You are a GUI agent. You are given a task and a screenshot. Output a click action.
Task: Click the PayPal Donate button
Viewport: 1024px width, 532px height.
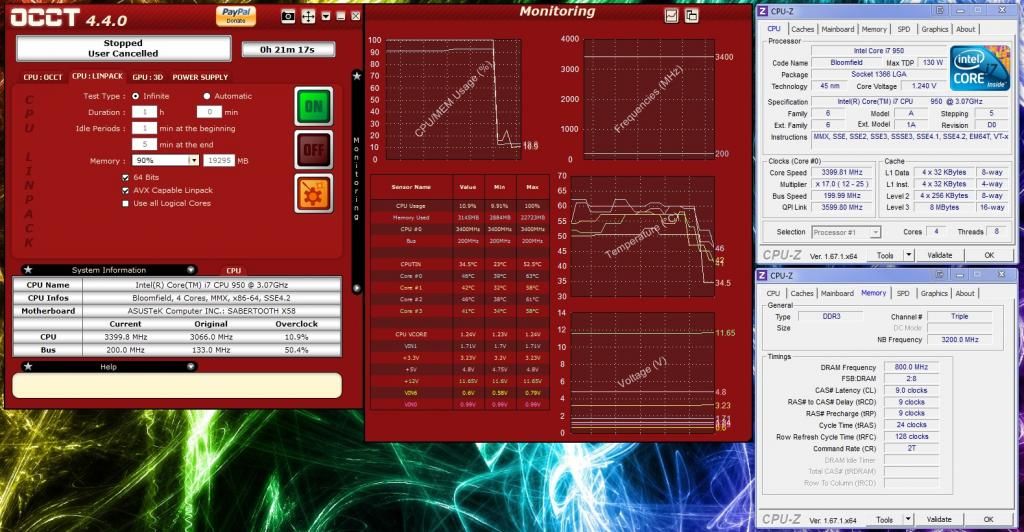coord(236,16)
